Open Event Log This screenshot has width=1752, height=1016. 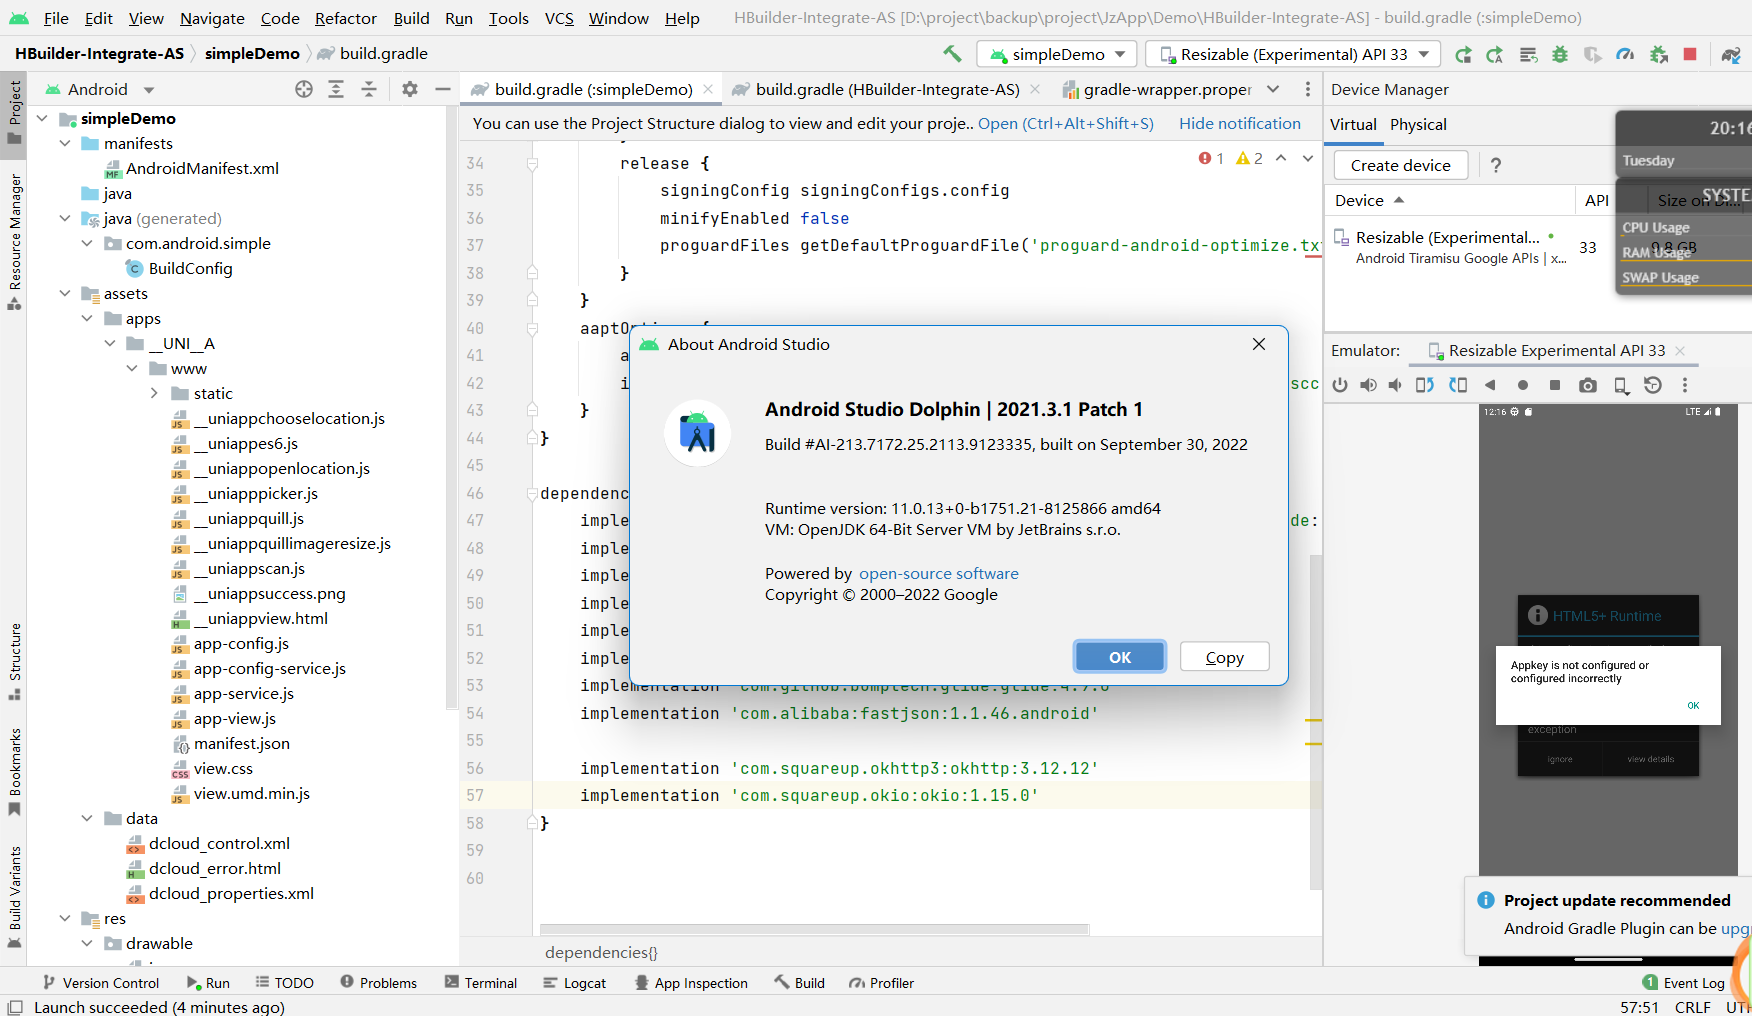(x=1684, y=983)
